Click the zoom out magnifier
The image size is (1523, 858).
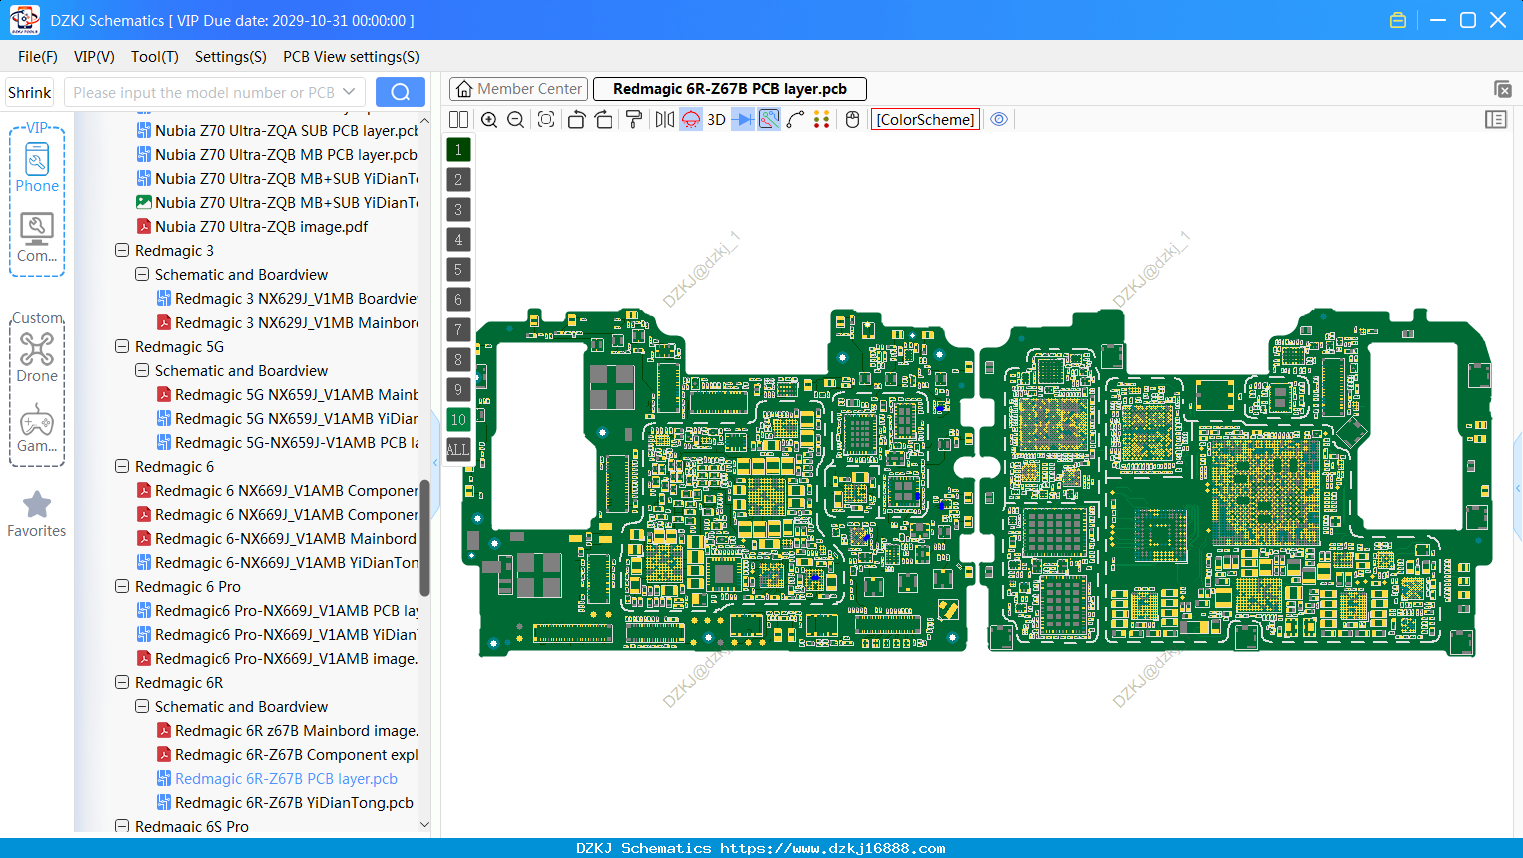[x=516, y=119]
